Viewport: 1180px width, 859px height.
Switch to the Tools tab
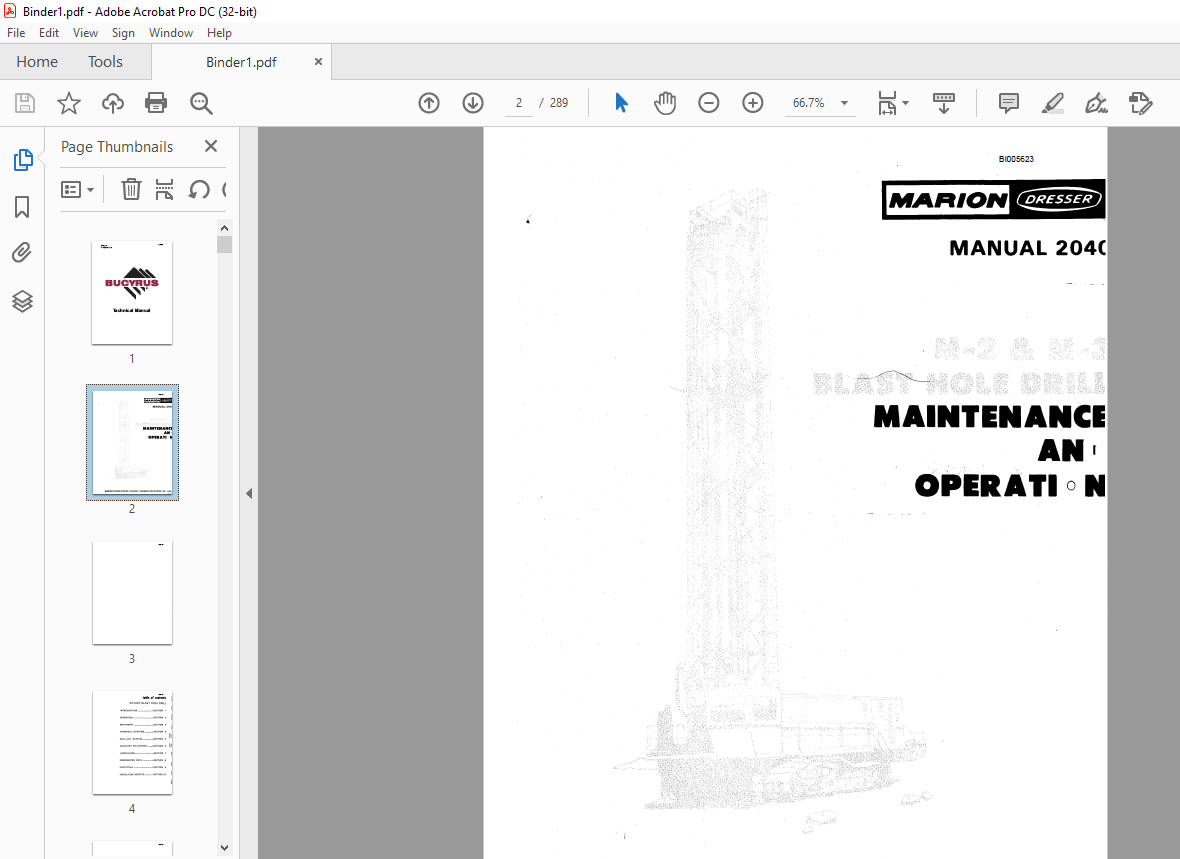105,62
